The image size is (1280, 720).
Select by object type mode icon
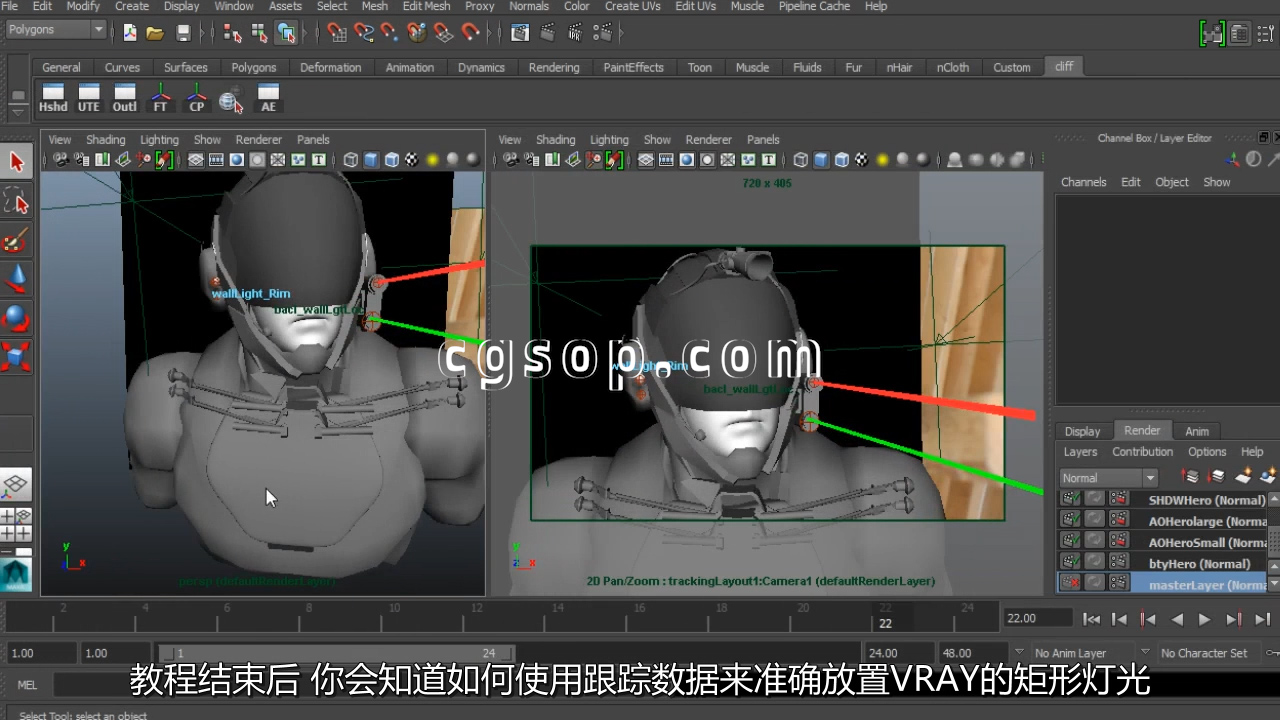pos(260,33)
